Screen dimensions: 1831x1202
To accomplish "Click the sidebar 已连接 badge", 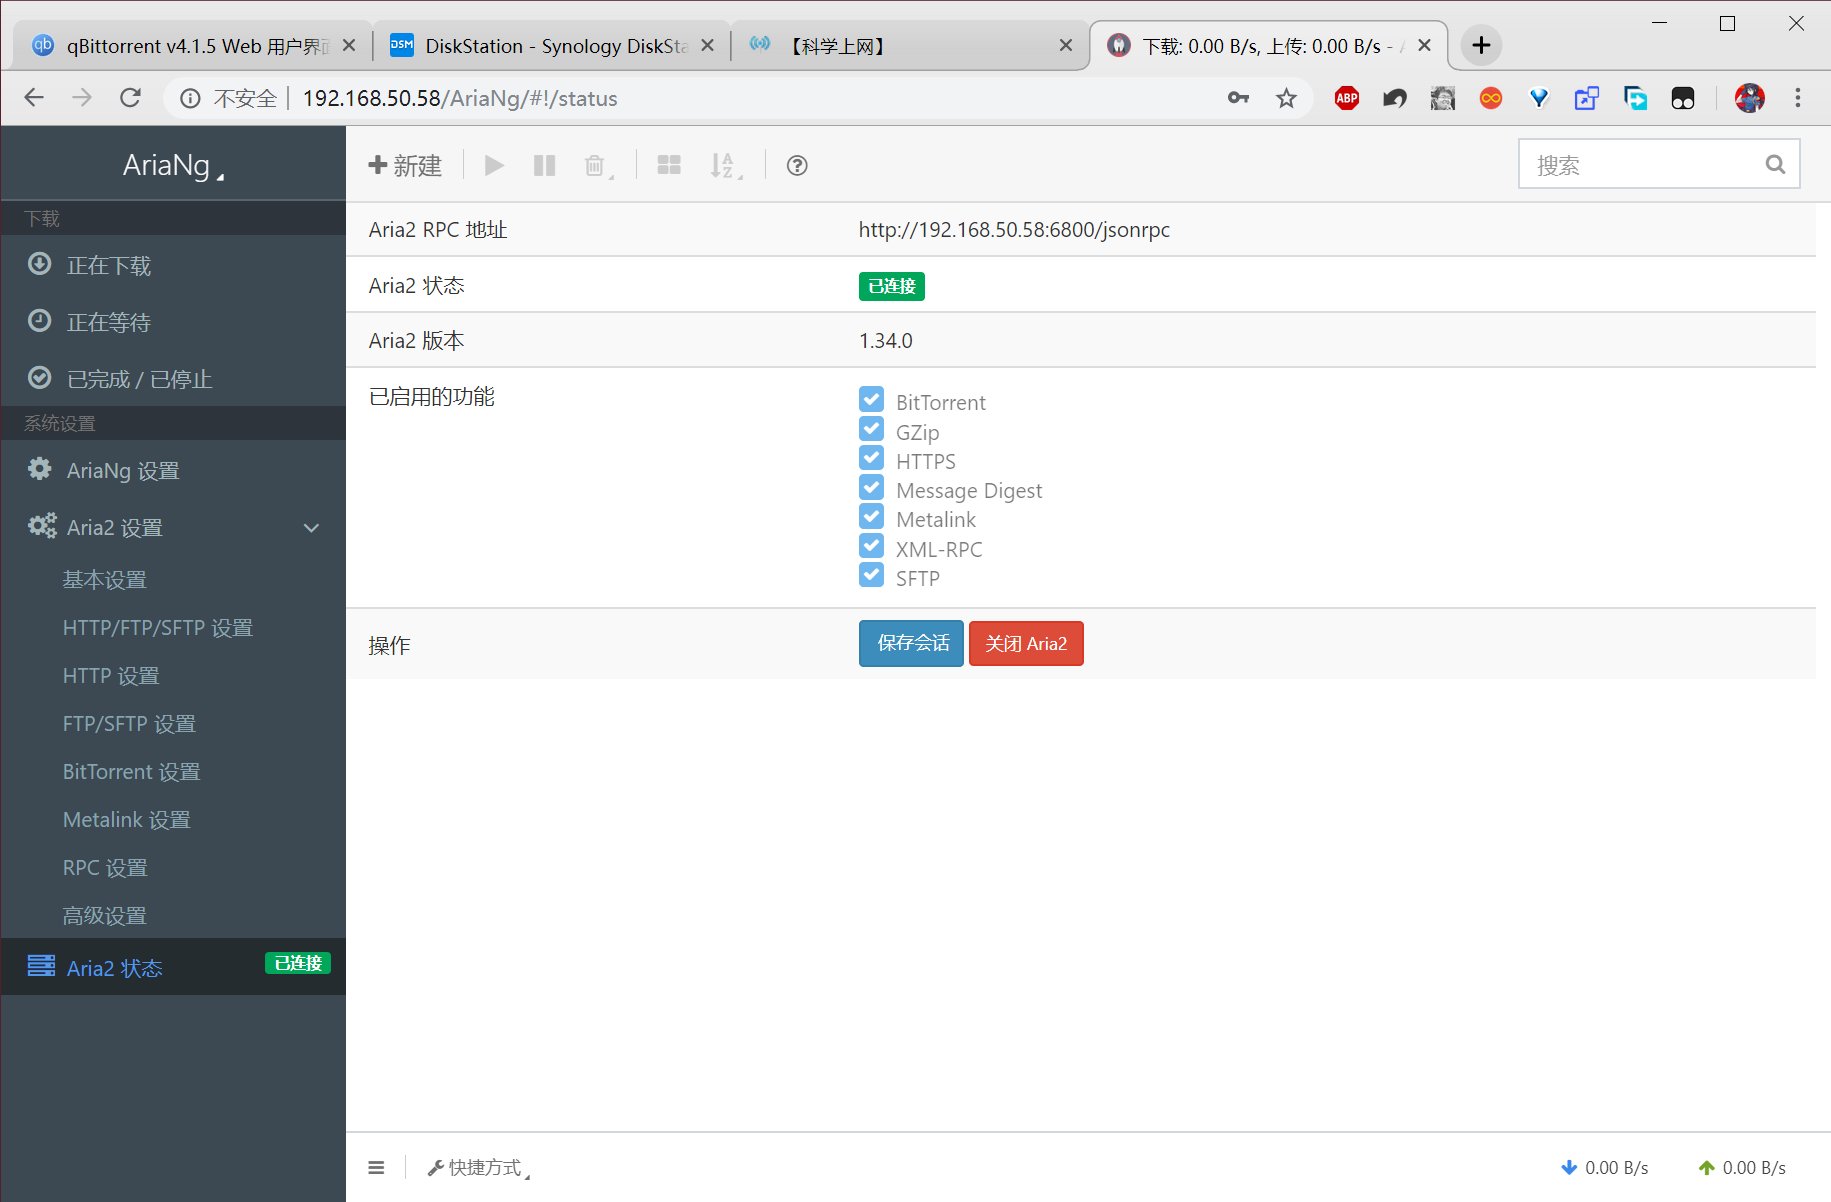I will pos(298,963).
